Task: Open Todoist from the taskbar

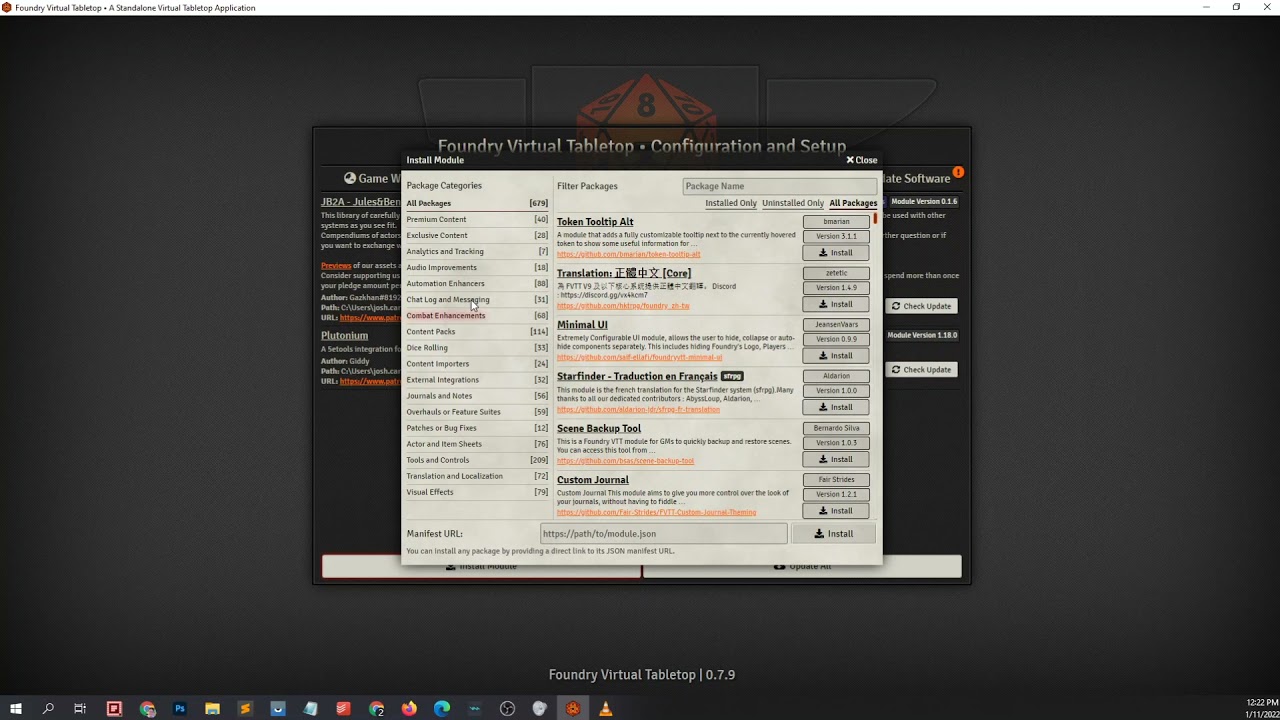Action: 343,709
